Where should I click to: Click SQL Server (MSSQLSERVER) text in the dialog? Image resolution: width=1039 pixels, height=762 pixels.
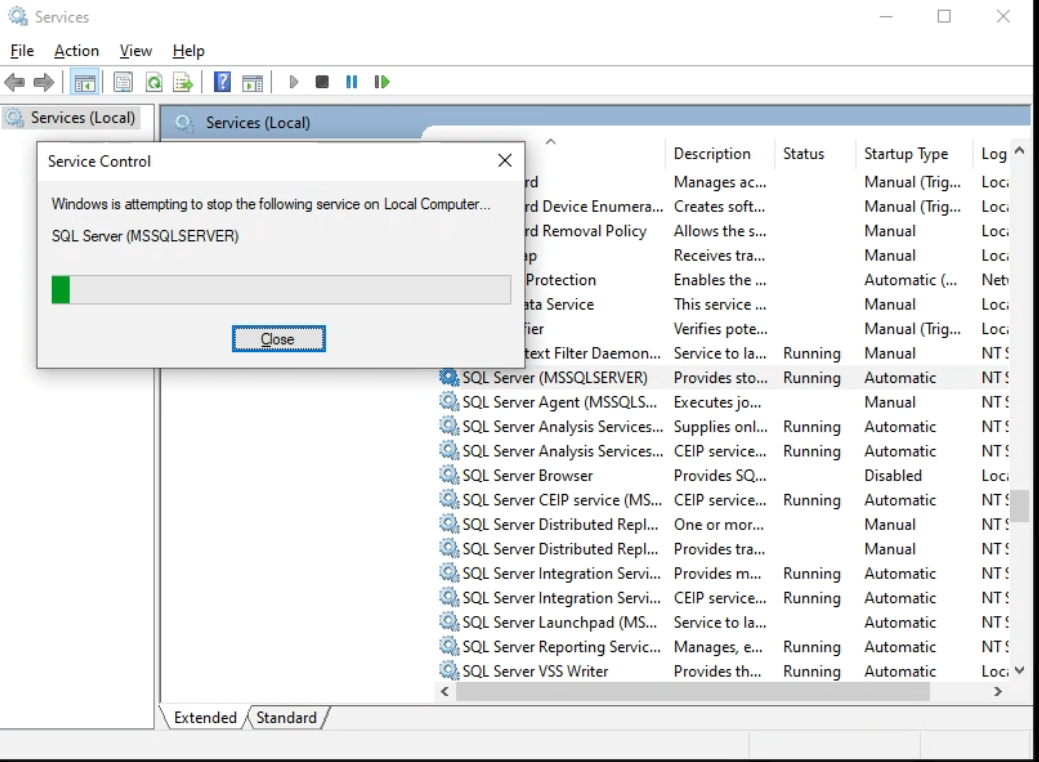coord(145,236)
